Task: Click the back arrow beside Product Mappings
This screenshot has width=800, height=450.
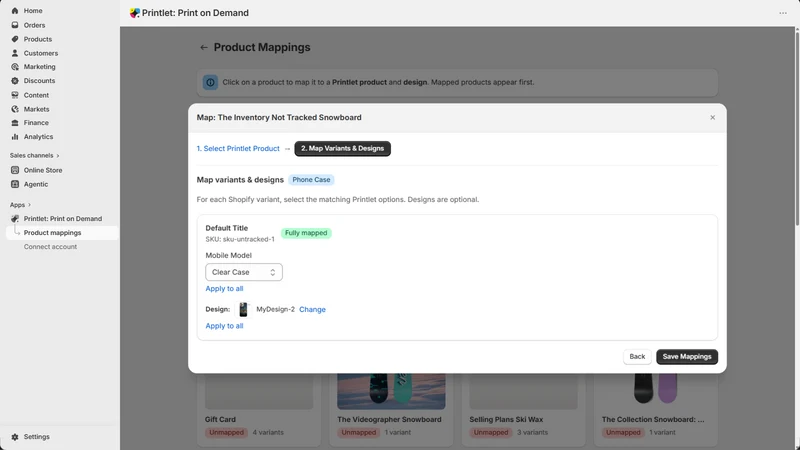Action: coord(204,47)
